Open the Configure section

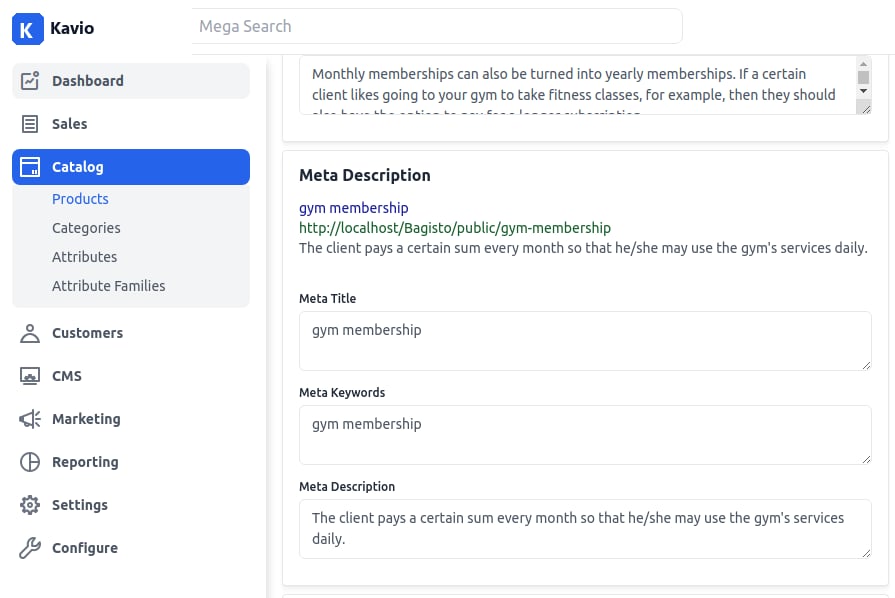coord(131,548)
